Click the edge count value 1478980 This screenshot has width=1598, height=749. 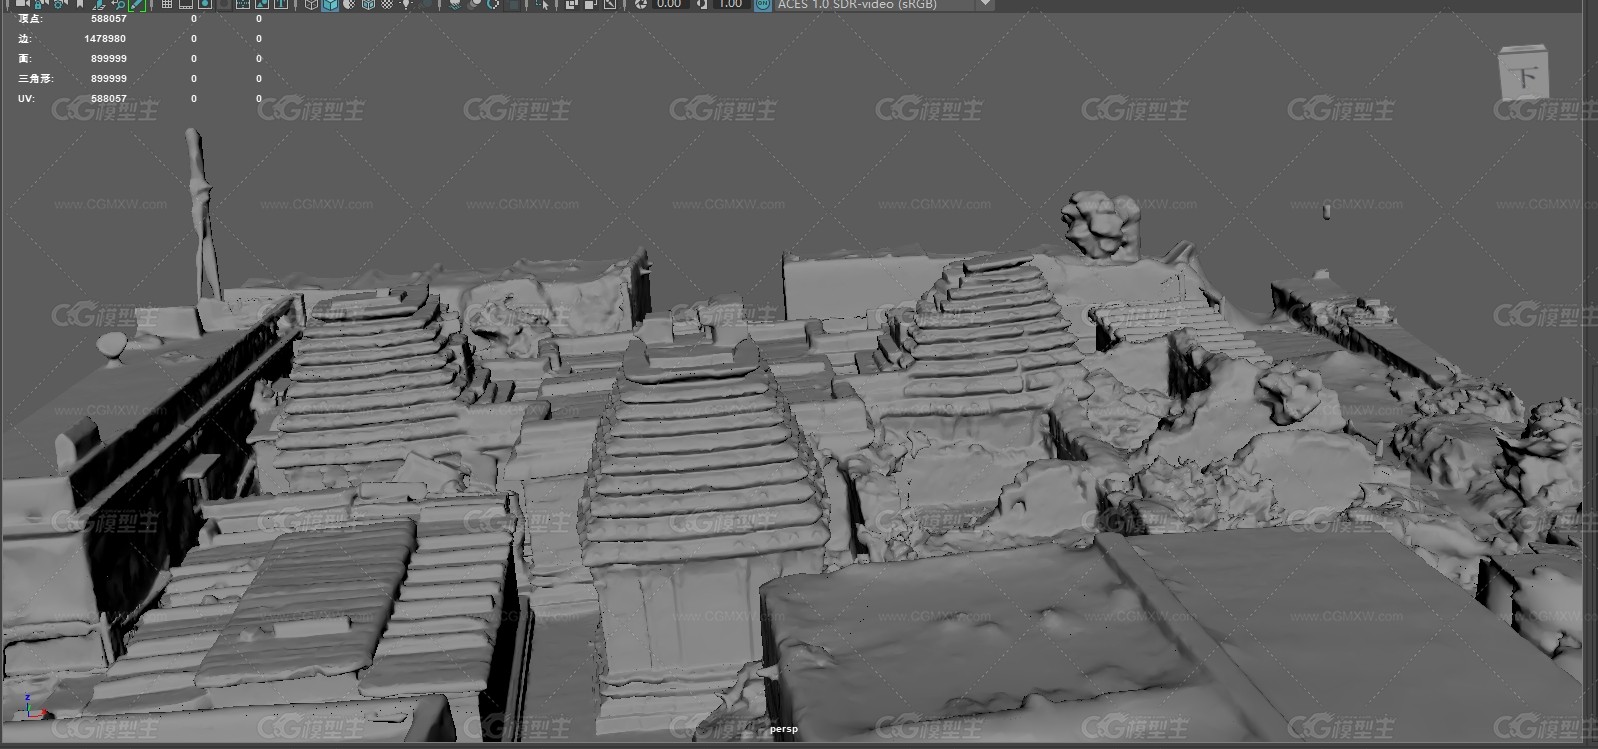[105, 38]
